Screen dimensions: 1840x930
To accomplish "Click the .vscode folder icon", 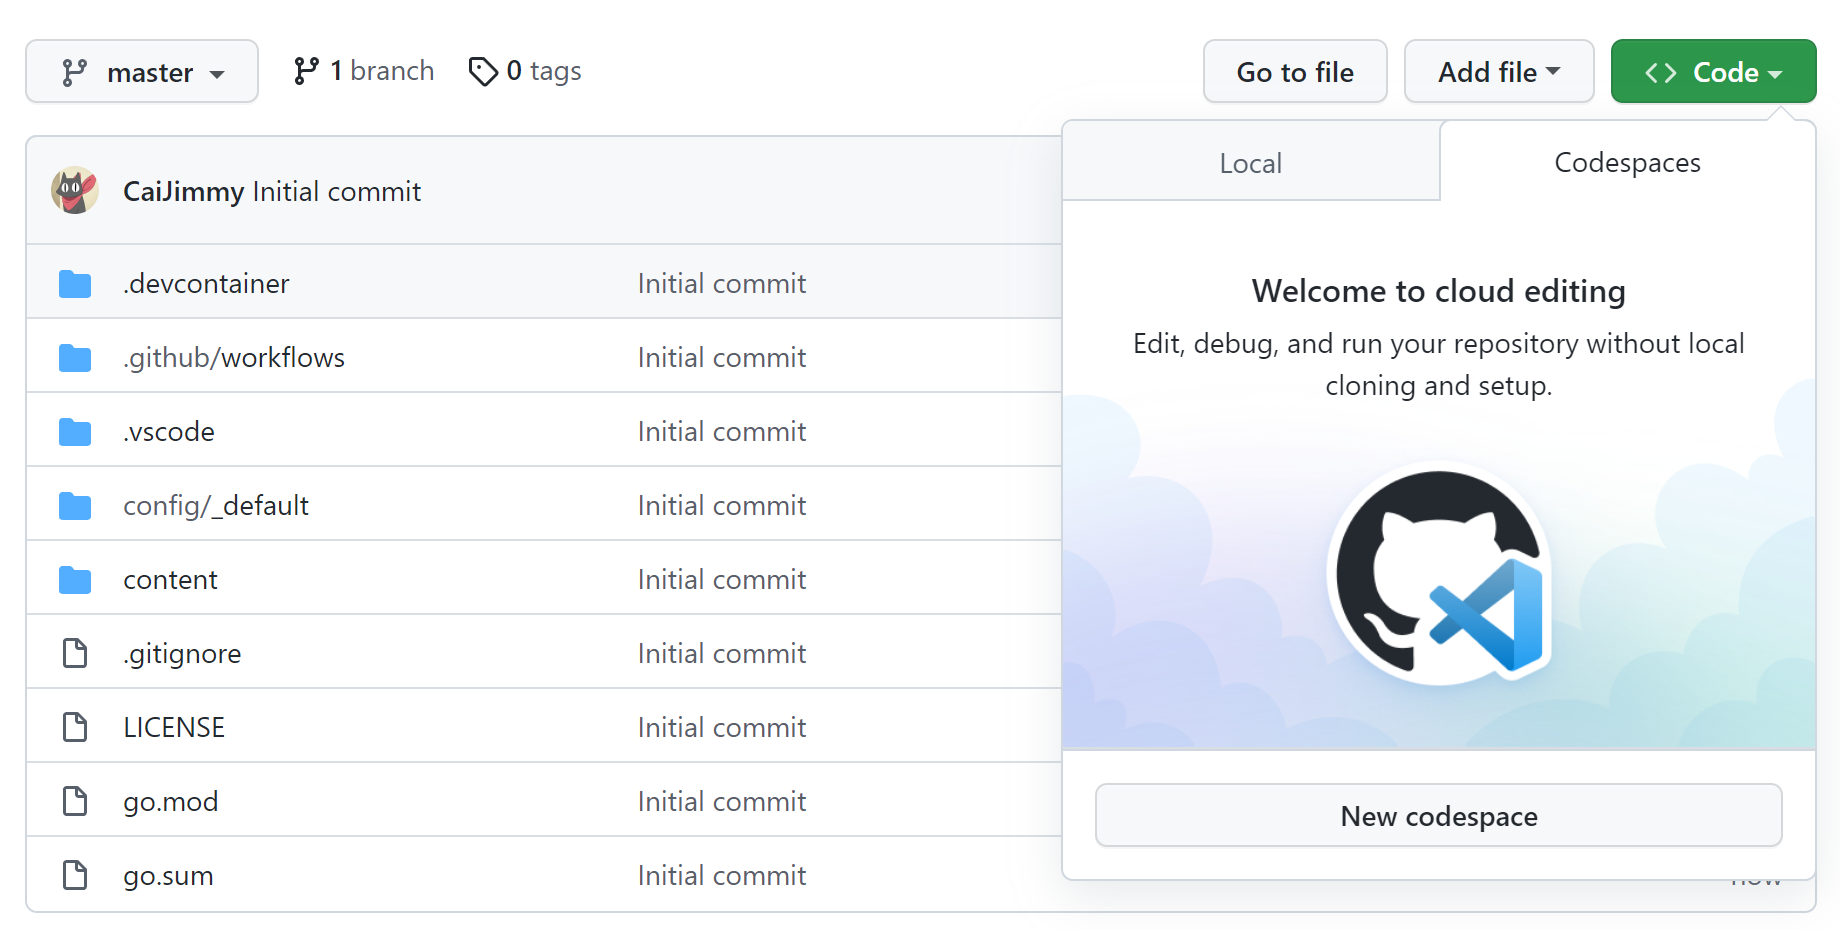I will [75, 431].
